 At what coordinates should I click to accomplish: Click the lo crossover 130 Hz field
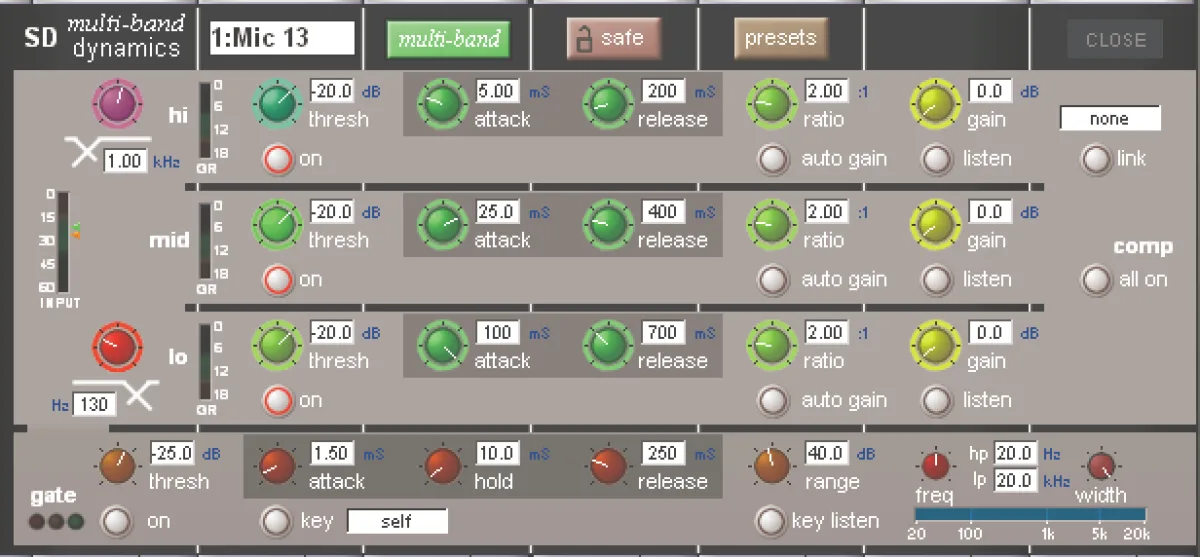pyautogui.click(x=94, y=404)
